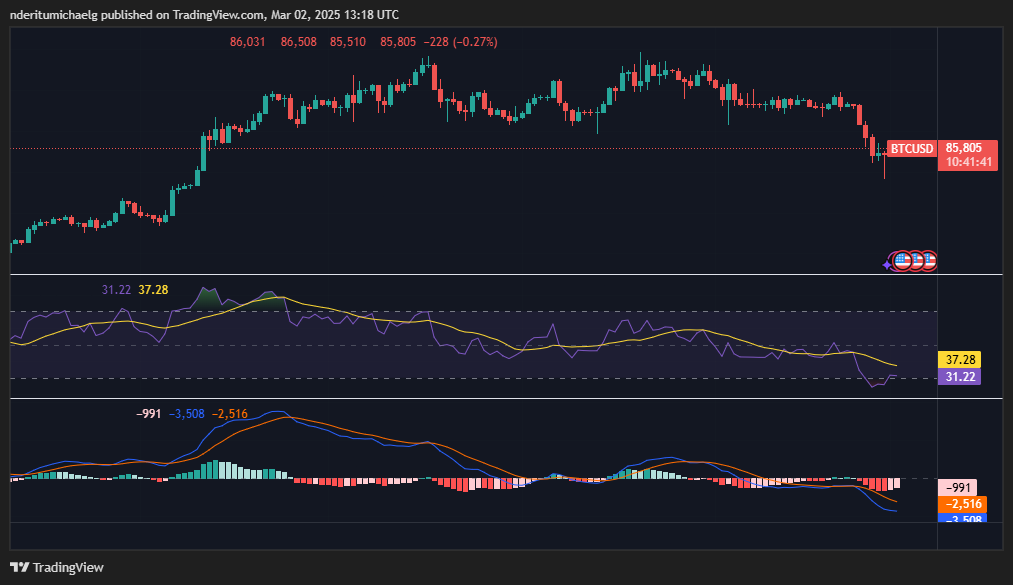Click the RSI legend value 31.22

[116, 289]
